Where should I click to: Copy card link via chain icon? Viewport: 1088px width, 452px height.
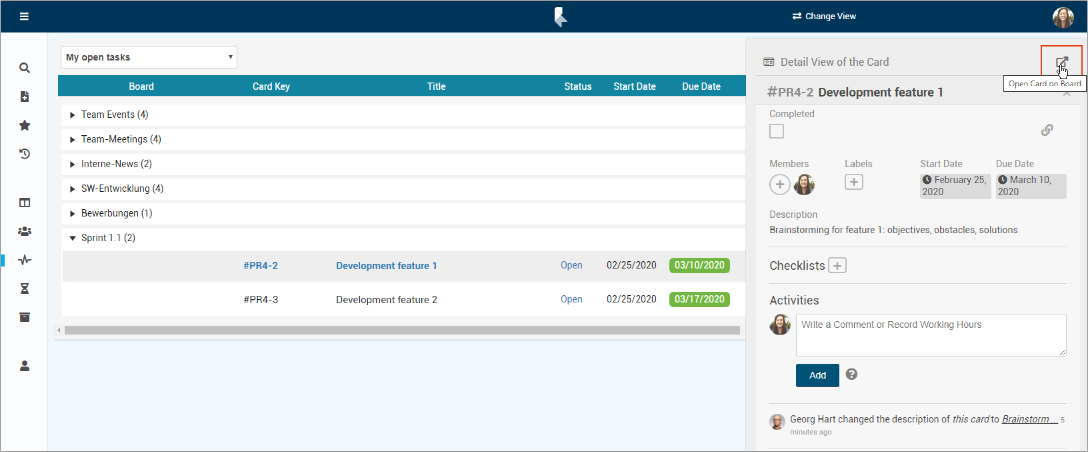(x=1047, y=130)
